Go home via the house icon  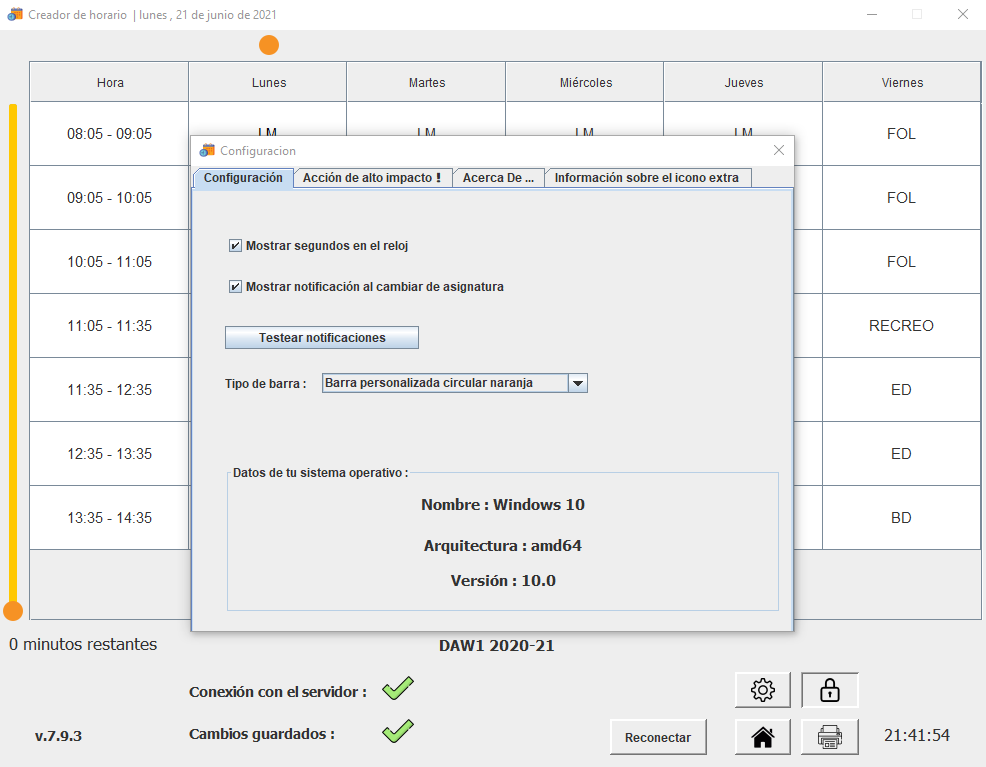click(x=762, y=737)
